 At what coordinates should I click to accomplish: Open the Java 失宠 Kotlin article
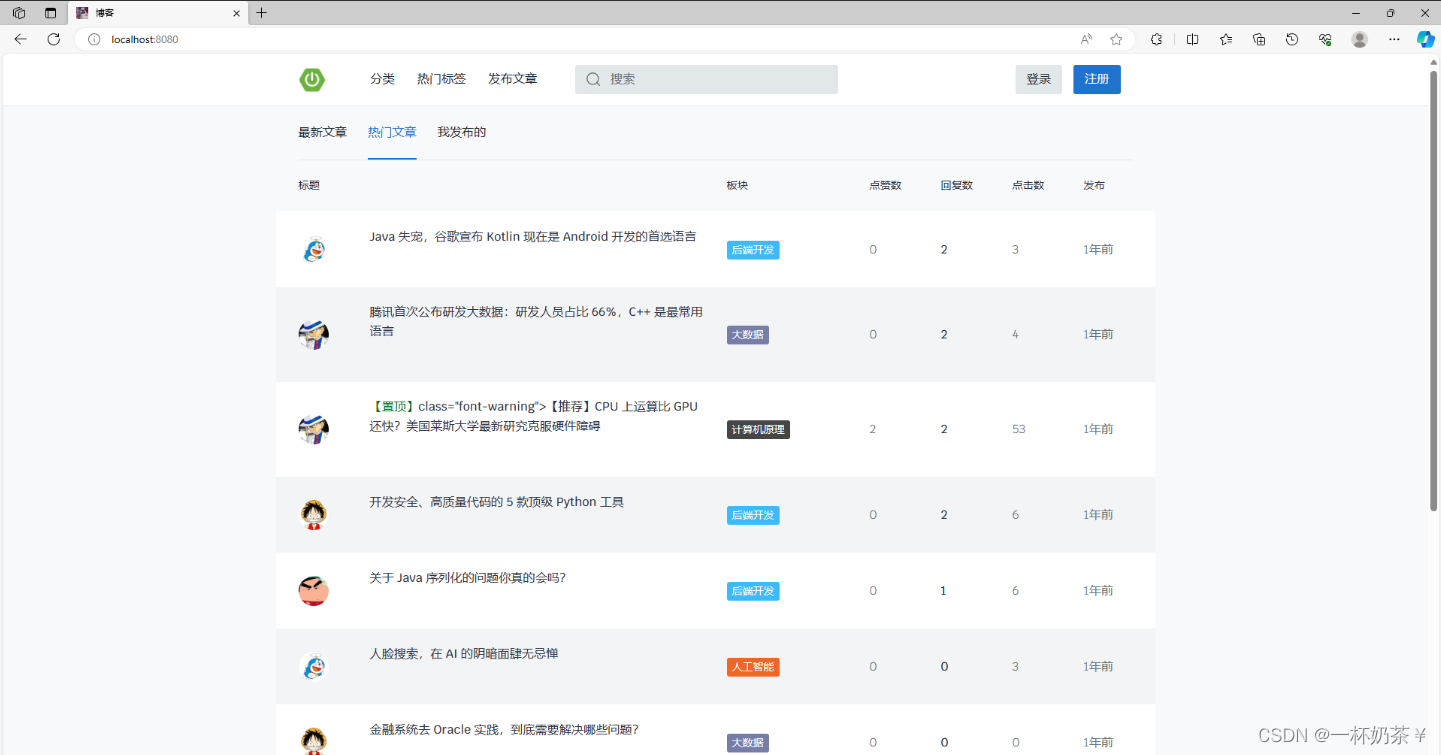[x=533, y=237]
